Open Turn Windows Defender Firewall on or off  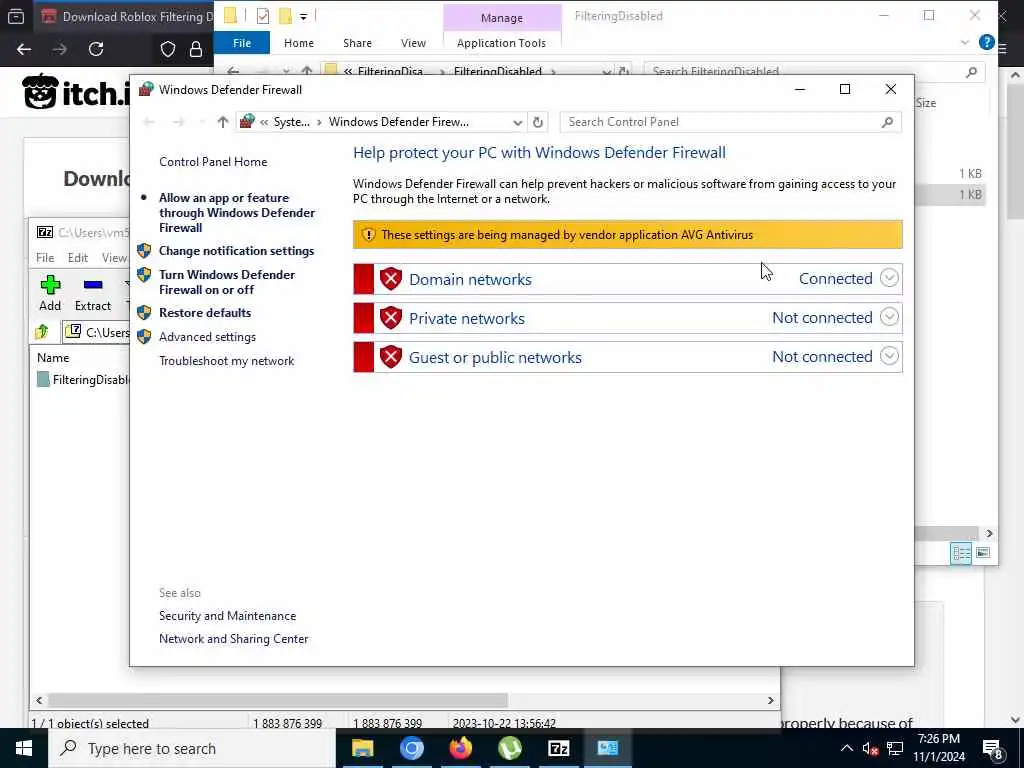click(227, 282)
